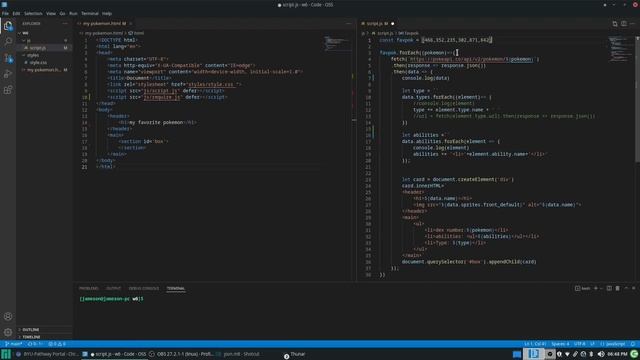Split the right editor
This screenshot has height=360, width=640.
[624, 24]
